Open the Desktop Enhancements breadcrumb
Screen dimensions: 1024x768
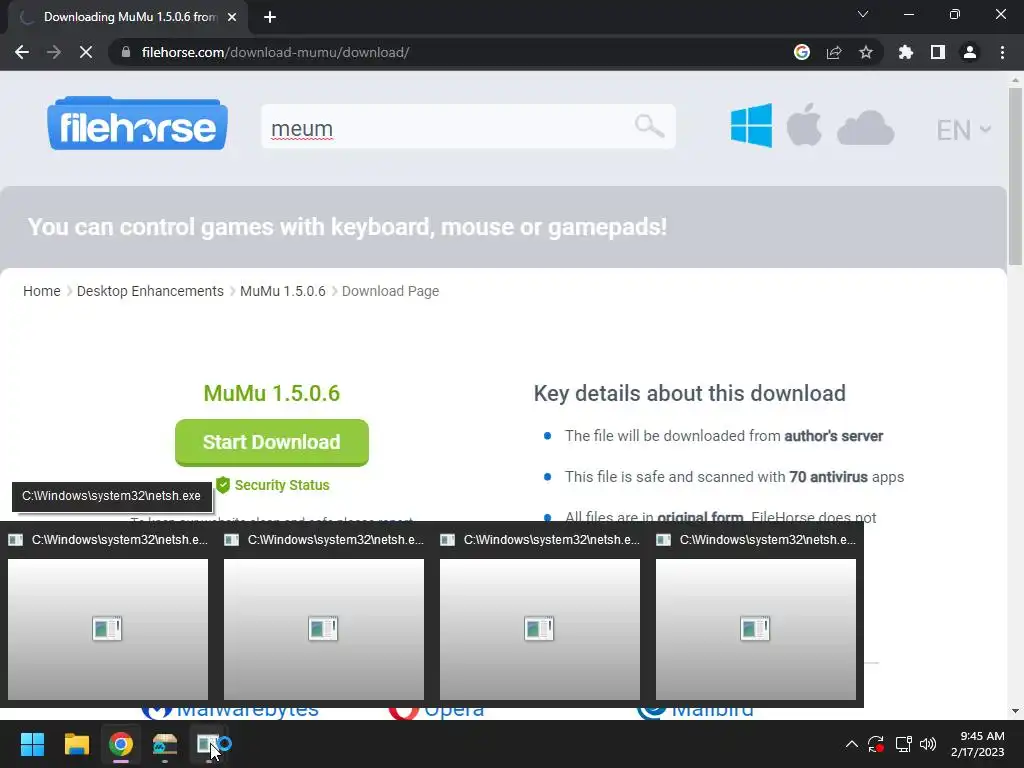point(150,291)
